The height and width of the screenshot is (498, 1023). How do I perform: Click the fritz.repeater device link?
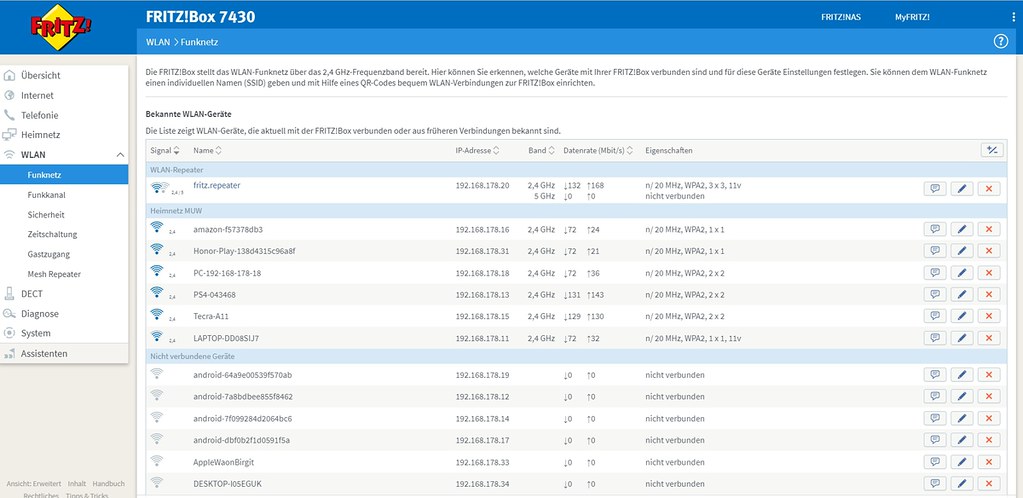[216, 185]
